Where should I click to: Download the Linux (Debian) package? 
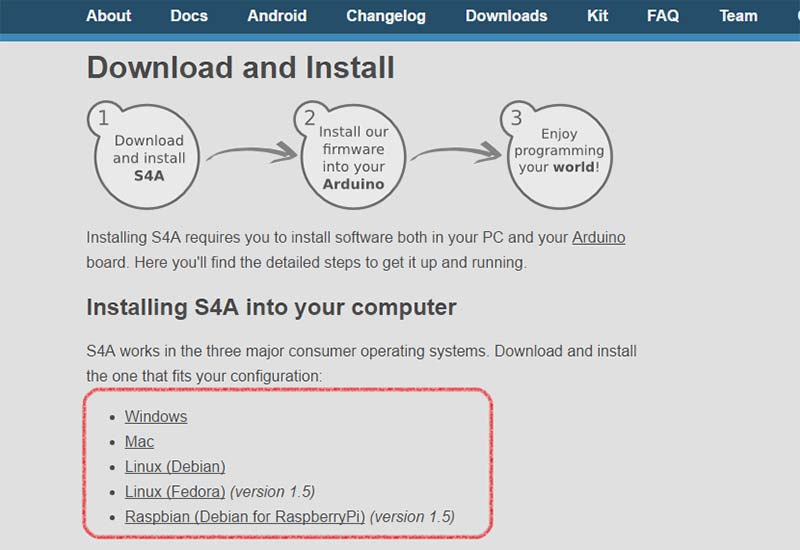tap(175, 466)
